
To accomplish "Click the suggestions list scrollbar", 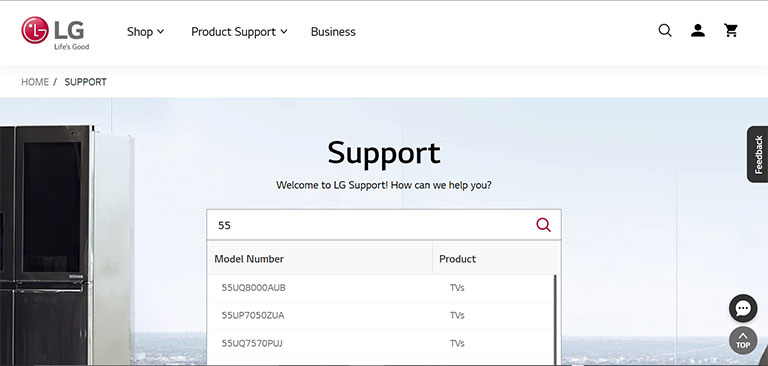I will click(555, 319).
